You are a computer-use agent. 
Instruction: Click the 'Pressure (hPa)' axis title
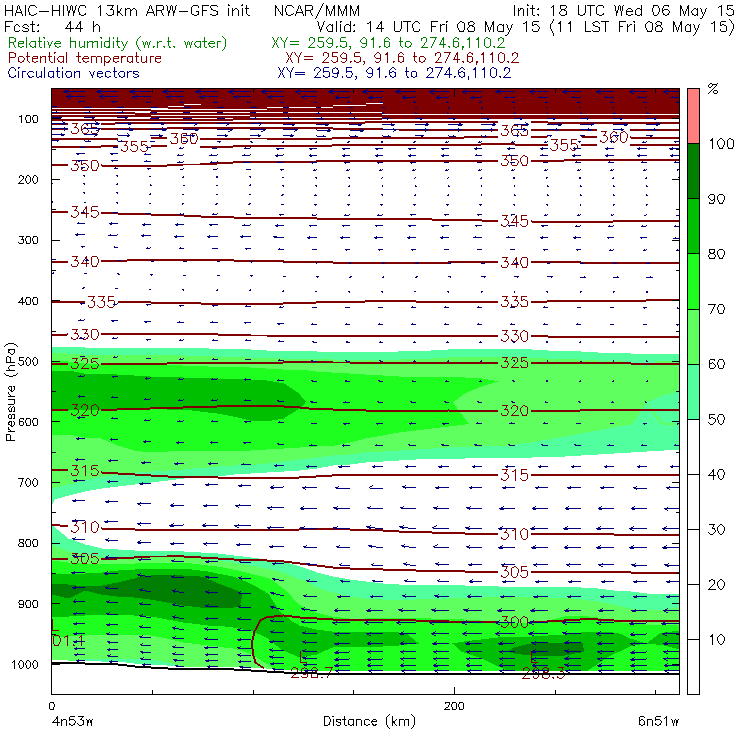[x=10, y=392]
